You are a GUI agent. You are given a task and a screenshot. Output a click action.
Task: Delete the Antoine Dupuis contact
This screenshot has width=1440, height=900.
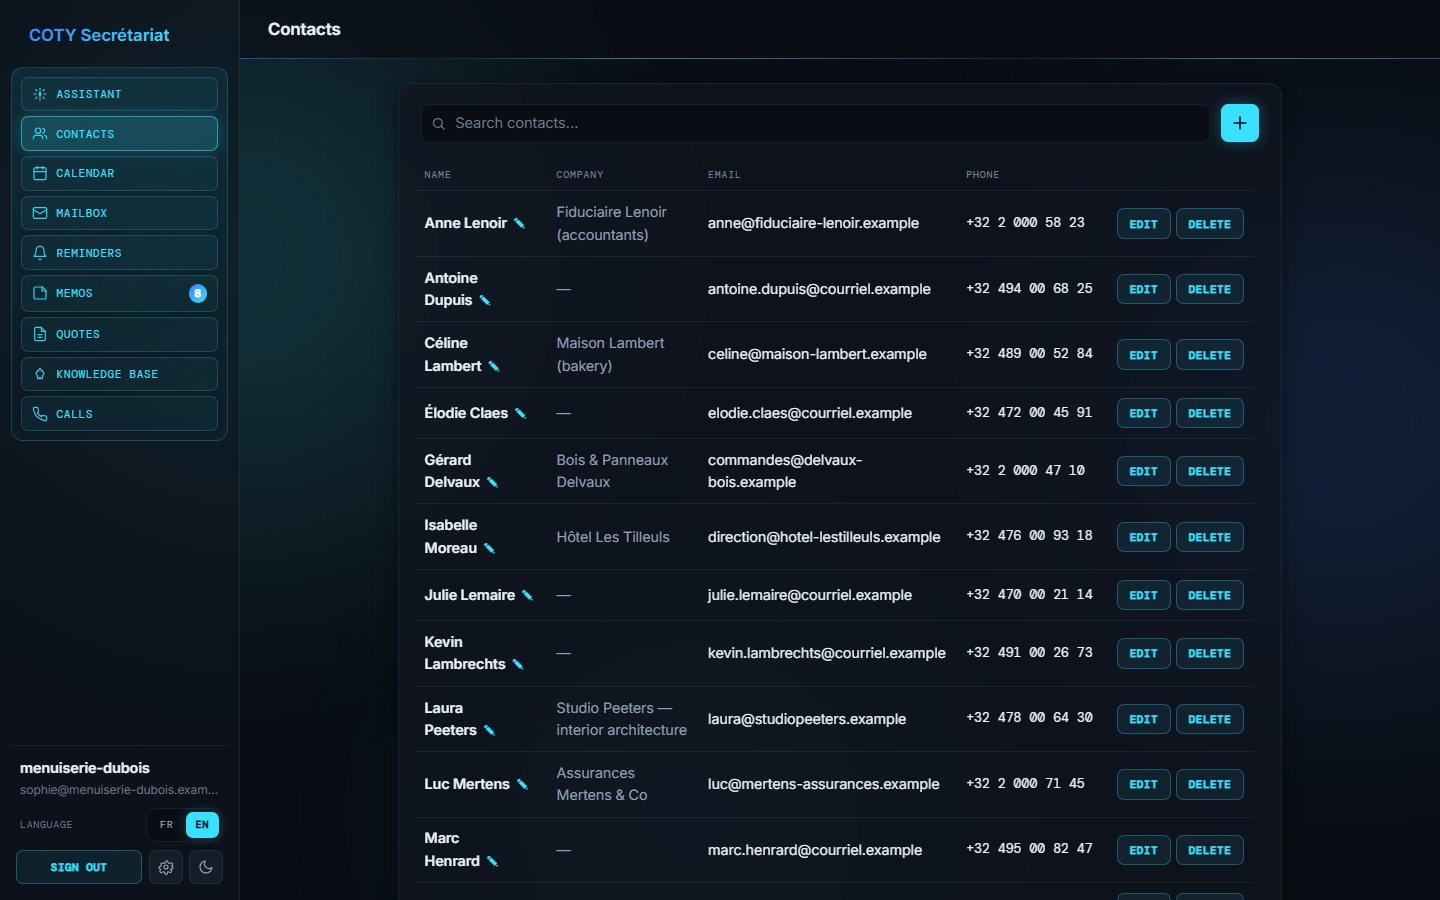(x=1209, y=289)
